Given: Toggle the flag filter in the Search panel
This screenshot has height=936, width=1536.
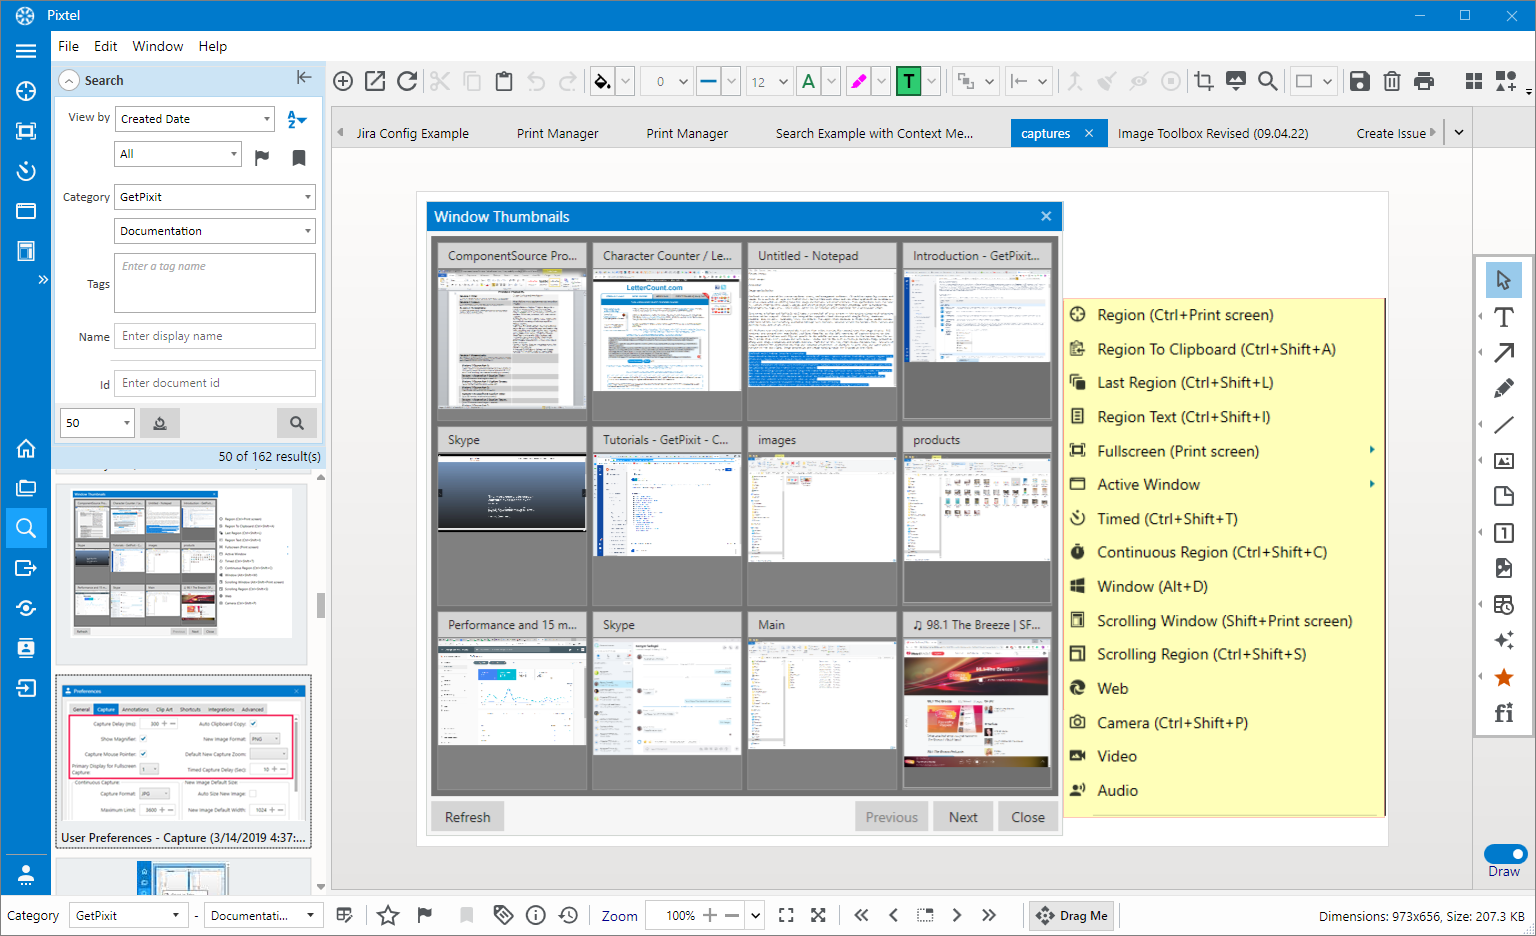Looking at the screenshot, I should (x=262, y=157).
